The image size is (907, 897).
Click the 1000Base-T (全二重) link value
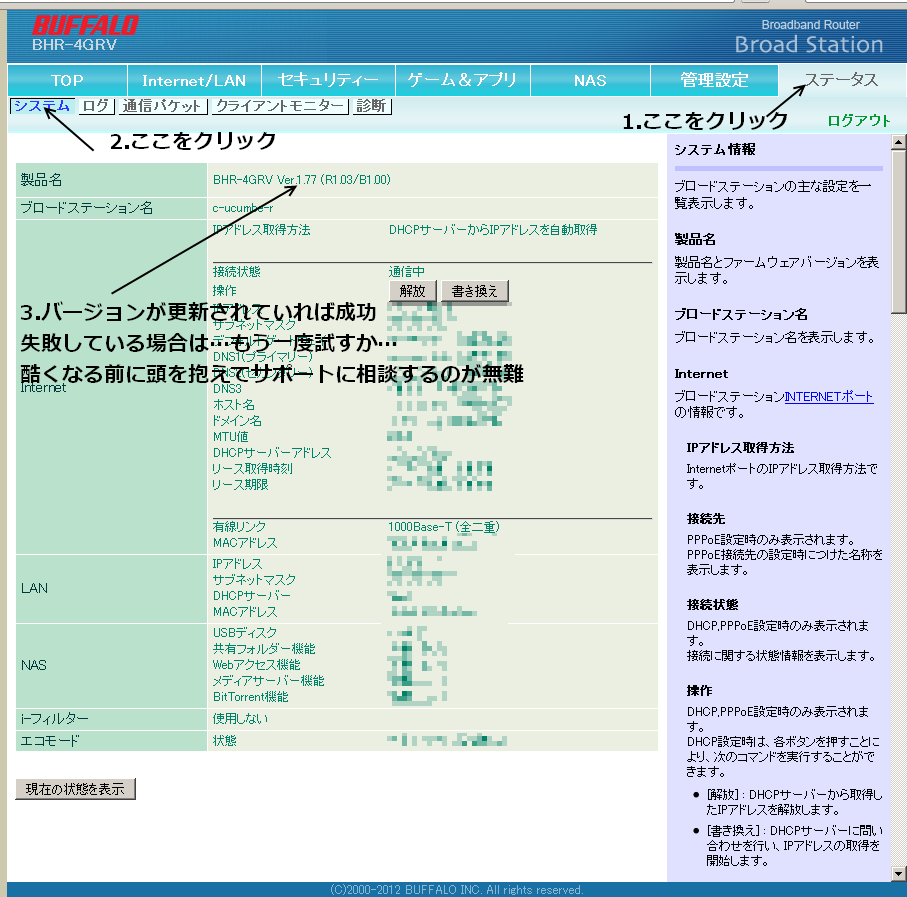(443, 527)
